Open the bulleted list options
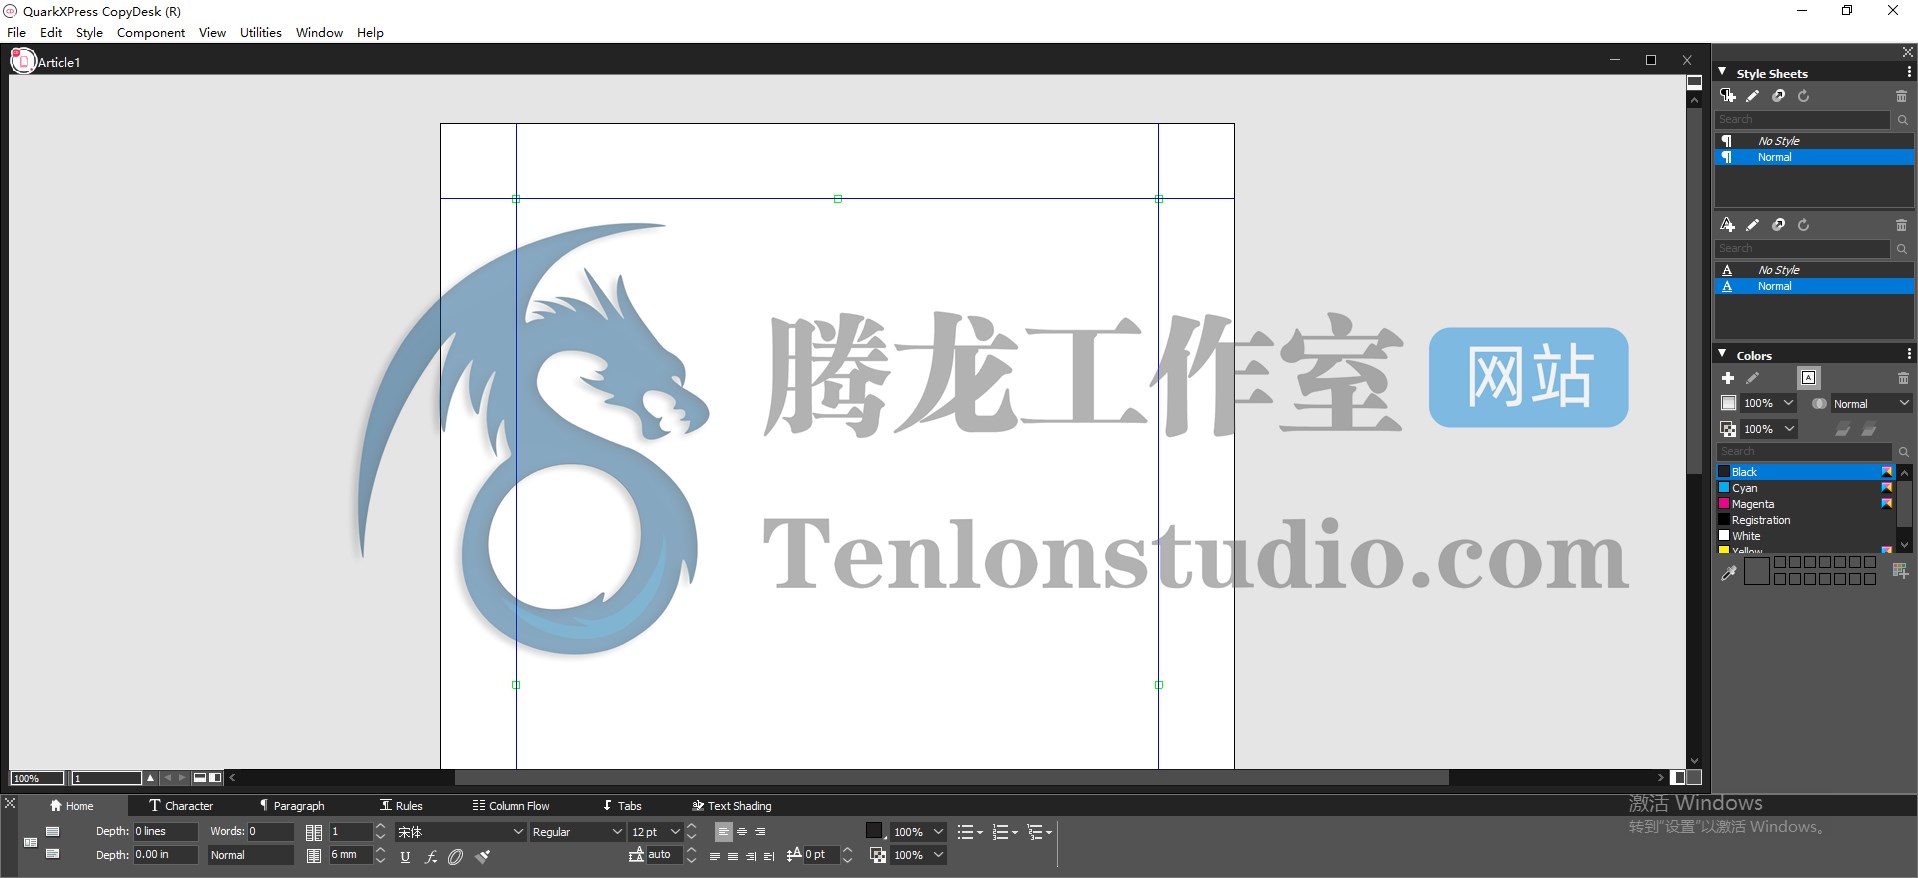 coord(970,832)
